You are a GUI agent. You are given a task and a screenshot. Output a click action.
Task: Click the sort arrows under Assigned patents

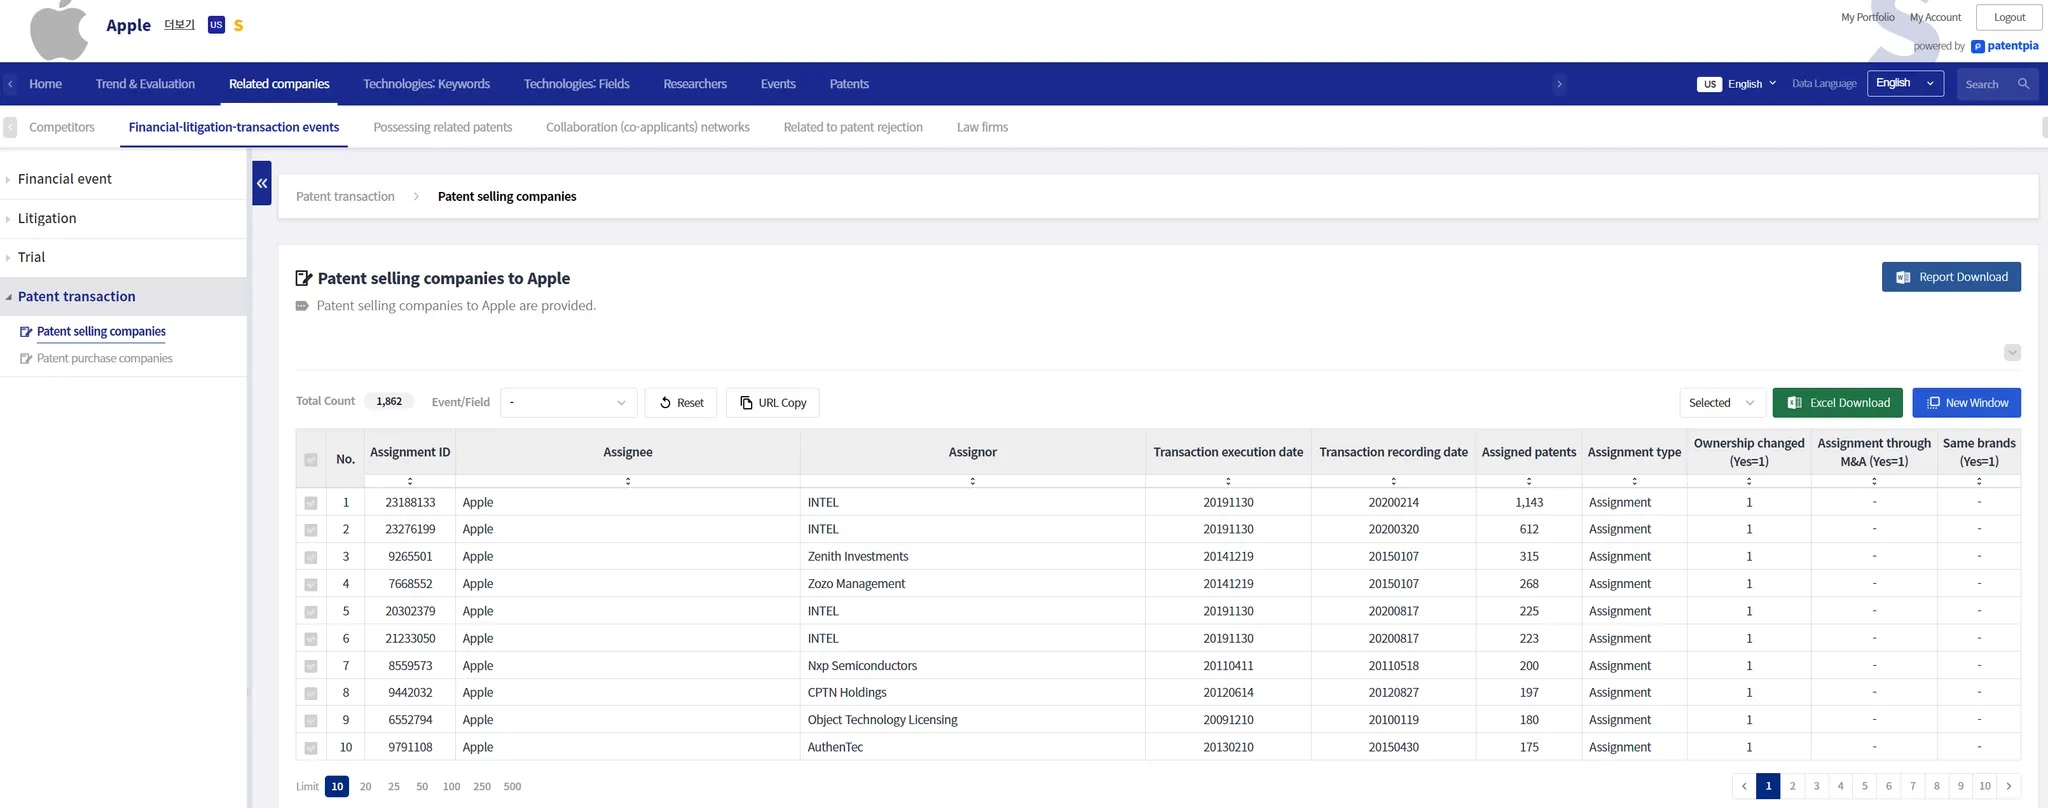(1528, 481)
